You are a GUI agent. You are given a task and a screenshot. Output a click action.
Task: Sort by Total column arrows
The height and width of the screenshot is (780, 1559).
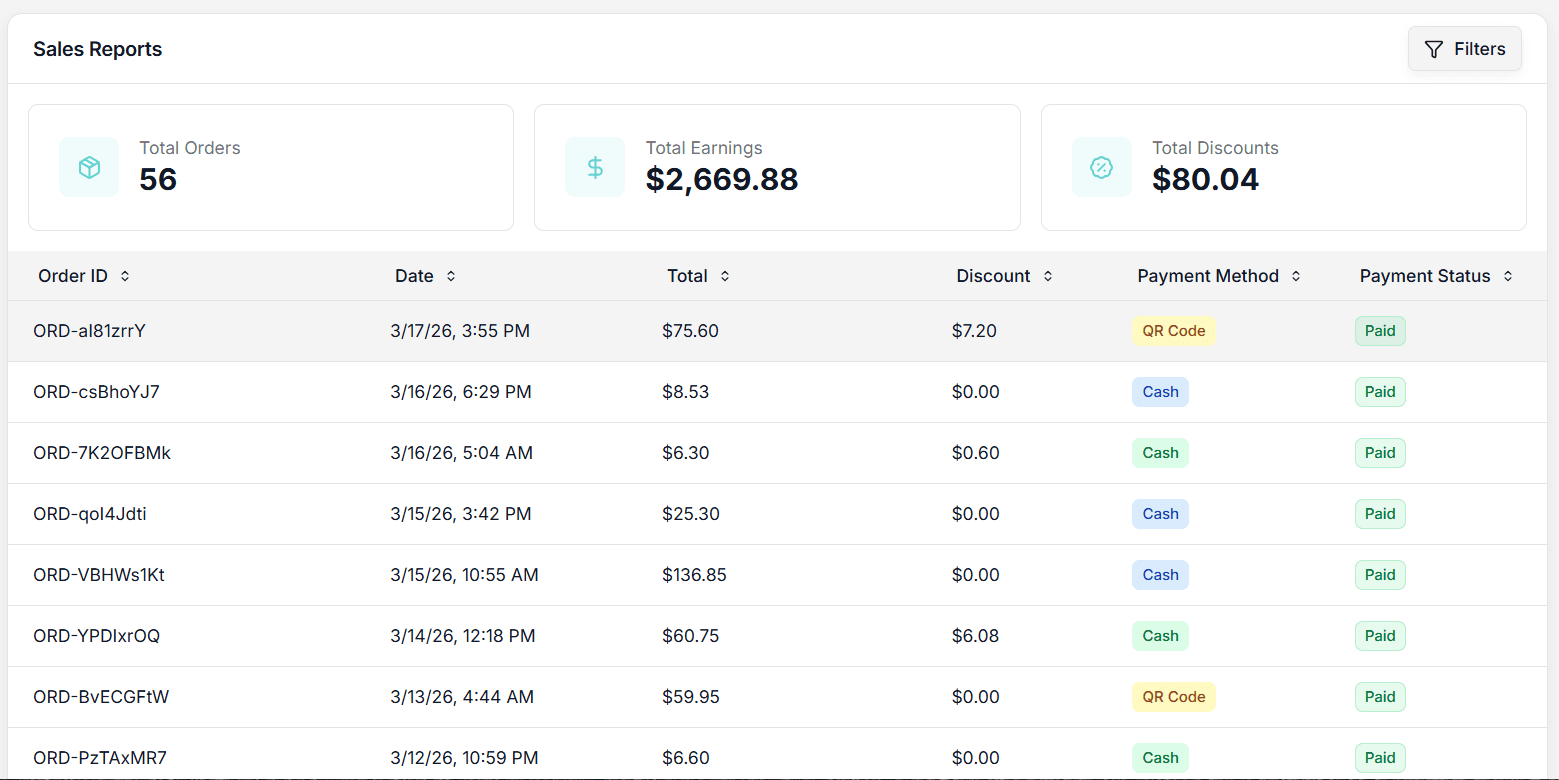click(x=725, y=276)
